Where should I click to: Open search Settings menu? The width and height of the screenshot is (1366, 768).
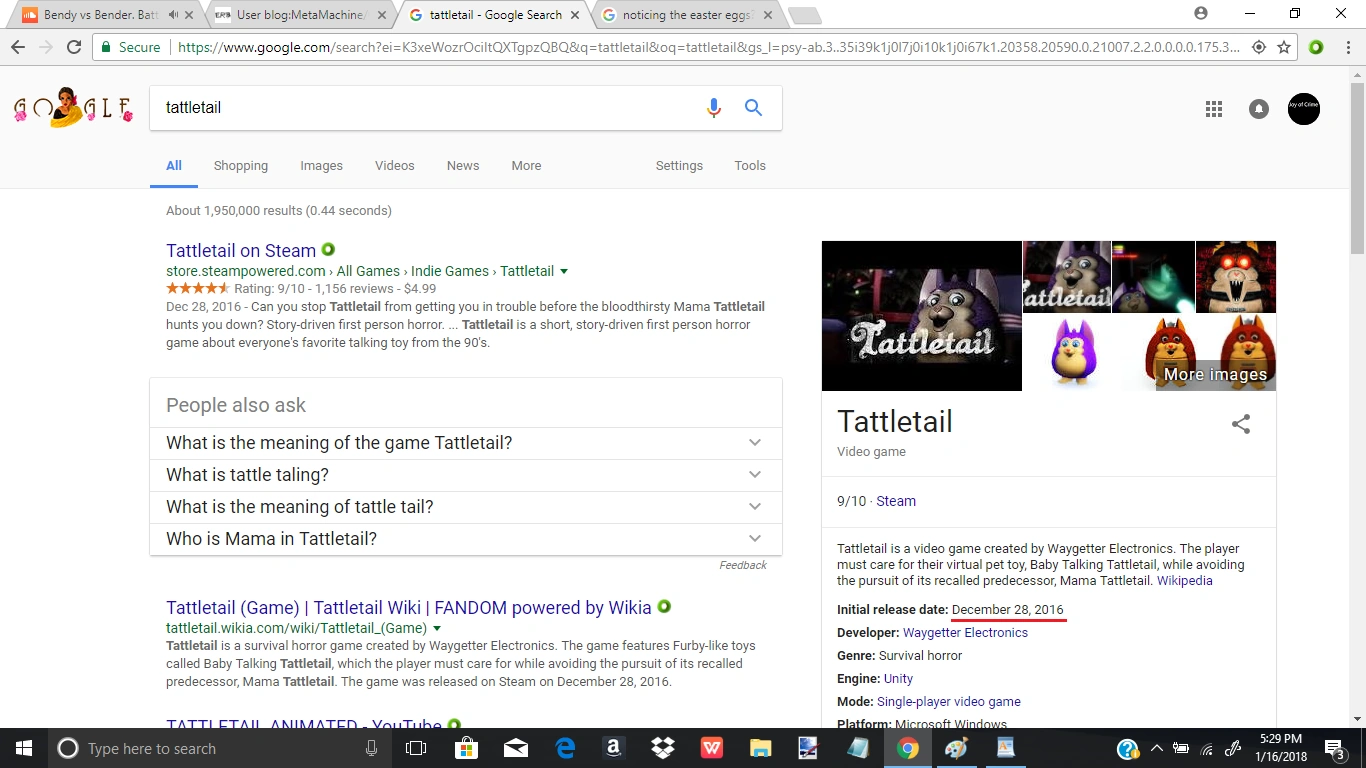tap(679, 166)
